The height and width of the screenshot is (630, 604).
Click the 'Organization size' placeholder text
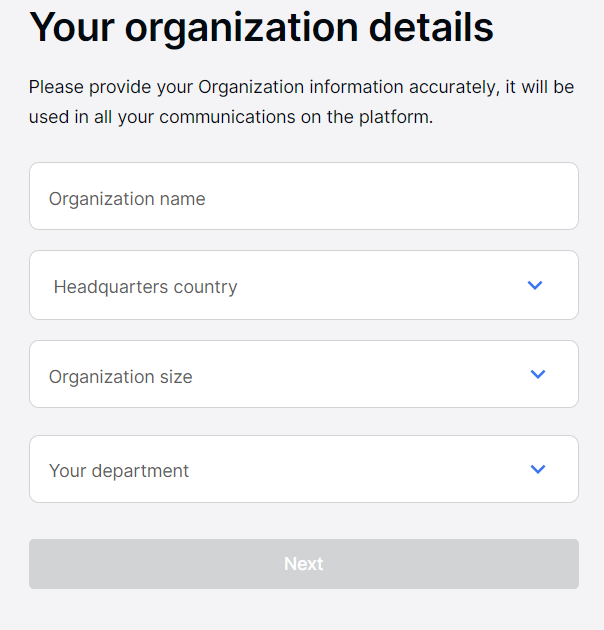click(120, 377)
